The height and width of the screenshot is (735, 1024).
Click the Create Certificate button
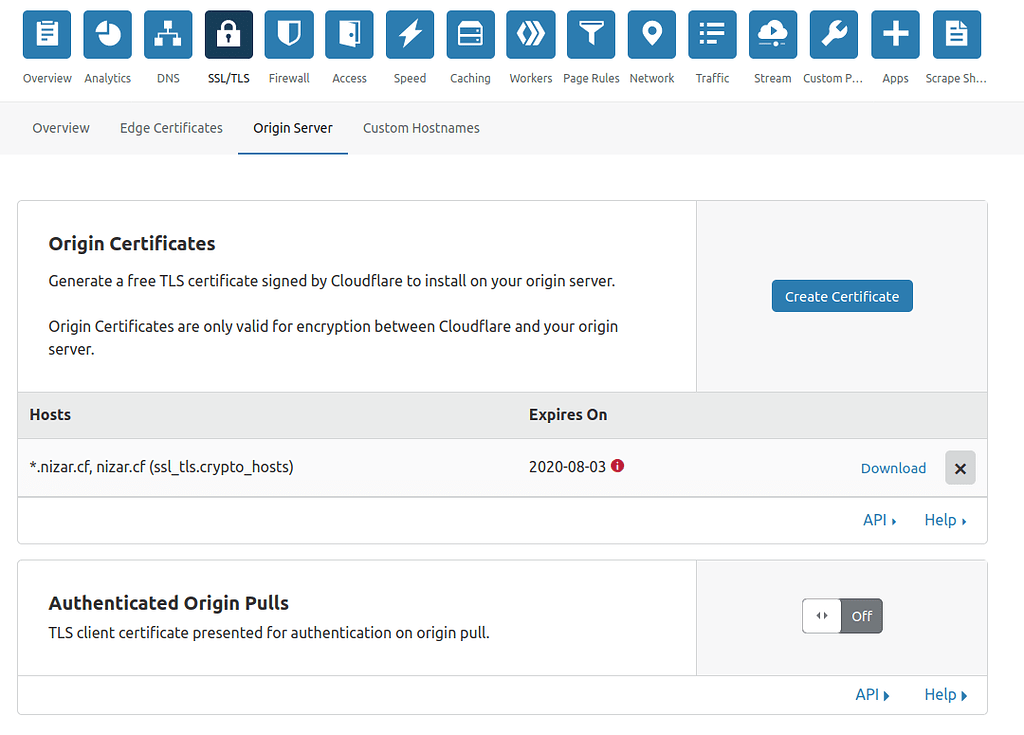(x=841, y=296)
